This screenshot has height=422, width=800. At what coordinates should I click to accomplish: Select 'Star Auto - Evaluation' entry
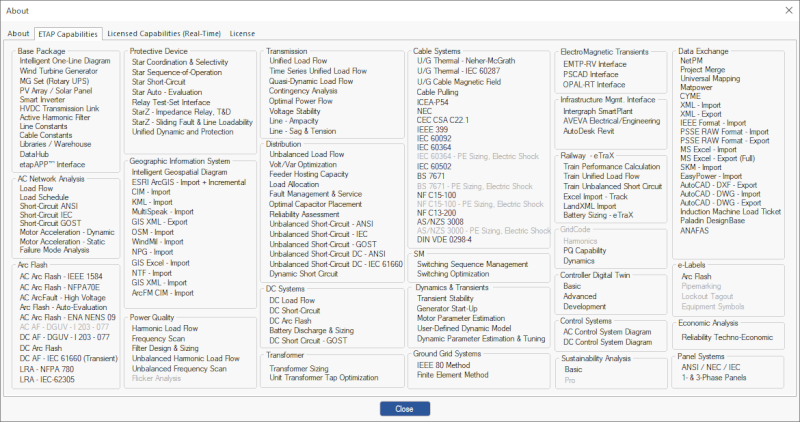[167, 92]
